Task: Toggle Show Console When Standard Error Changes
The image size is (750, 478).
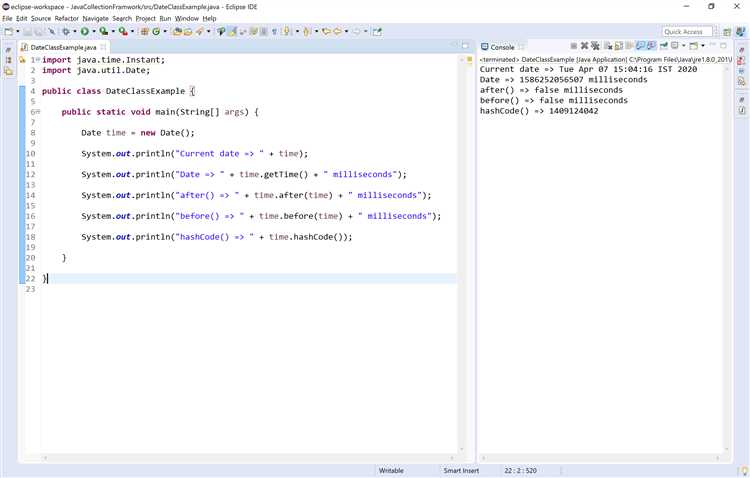Action: coord(651,46)
